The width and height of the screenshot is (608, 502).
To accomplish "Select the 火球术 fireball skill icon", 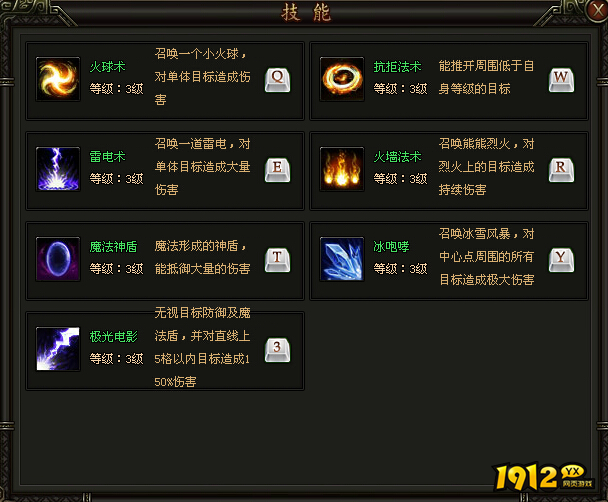I will [x=58, y=79].
